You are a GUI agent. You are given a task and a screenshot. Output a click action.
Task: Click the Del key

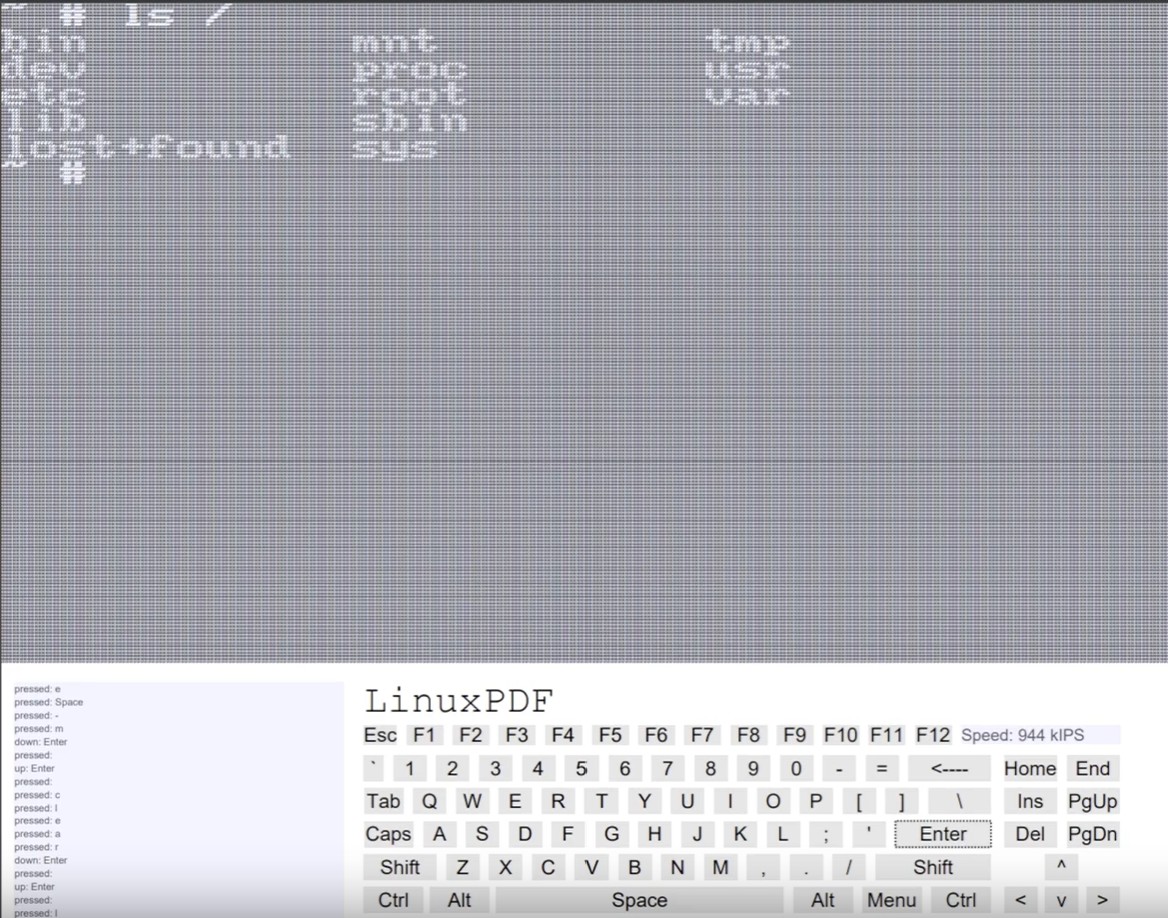(x=1030, y=834)
